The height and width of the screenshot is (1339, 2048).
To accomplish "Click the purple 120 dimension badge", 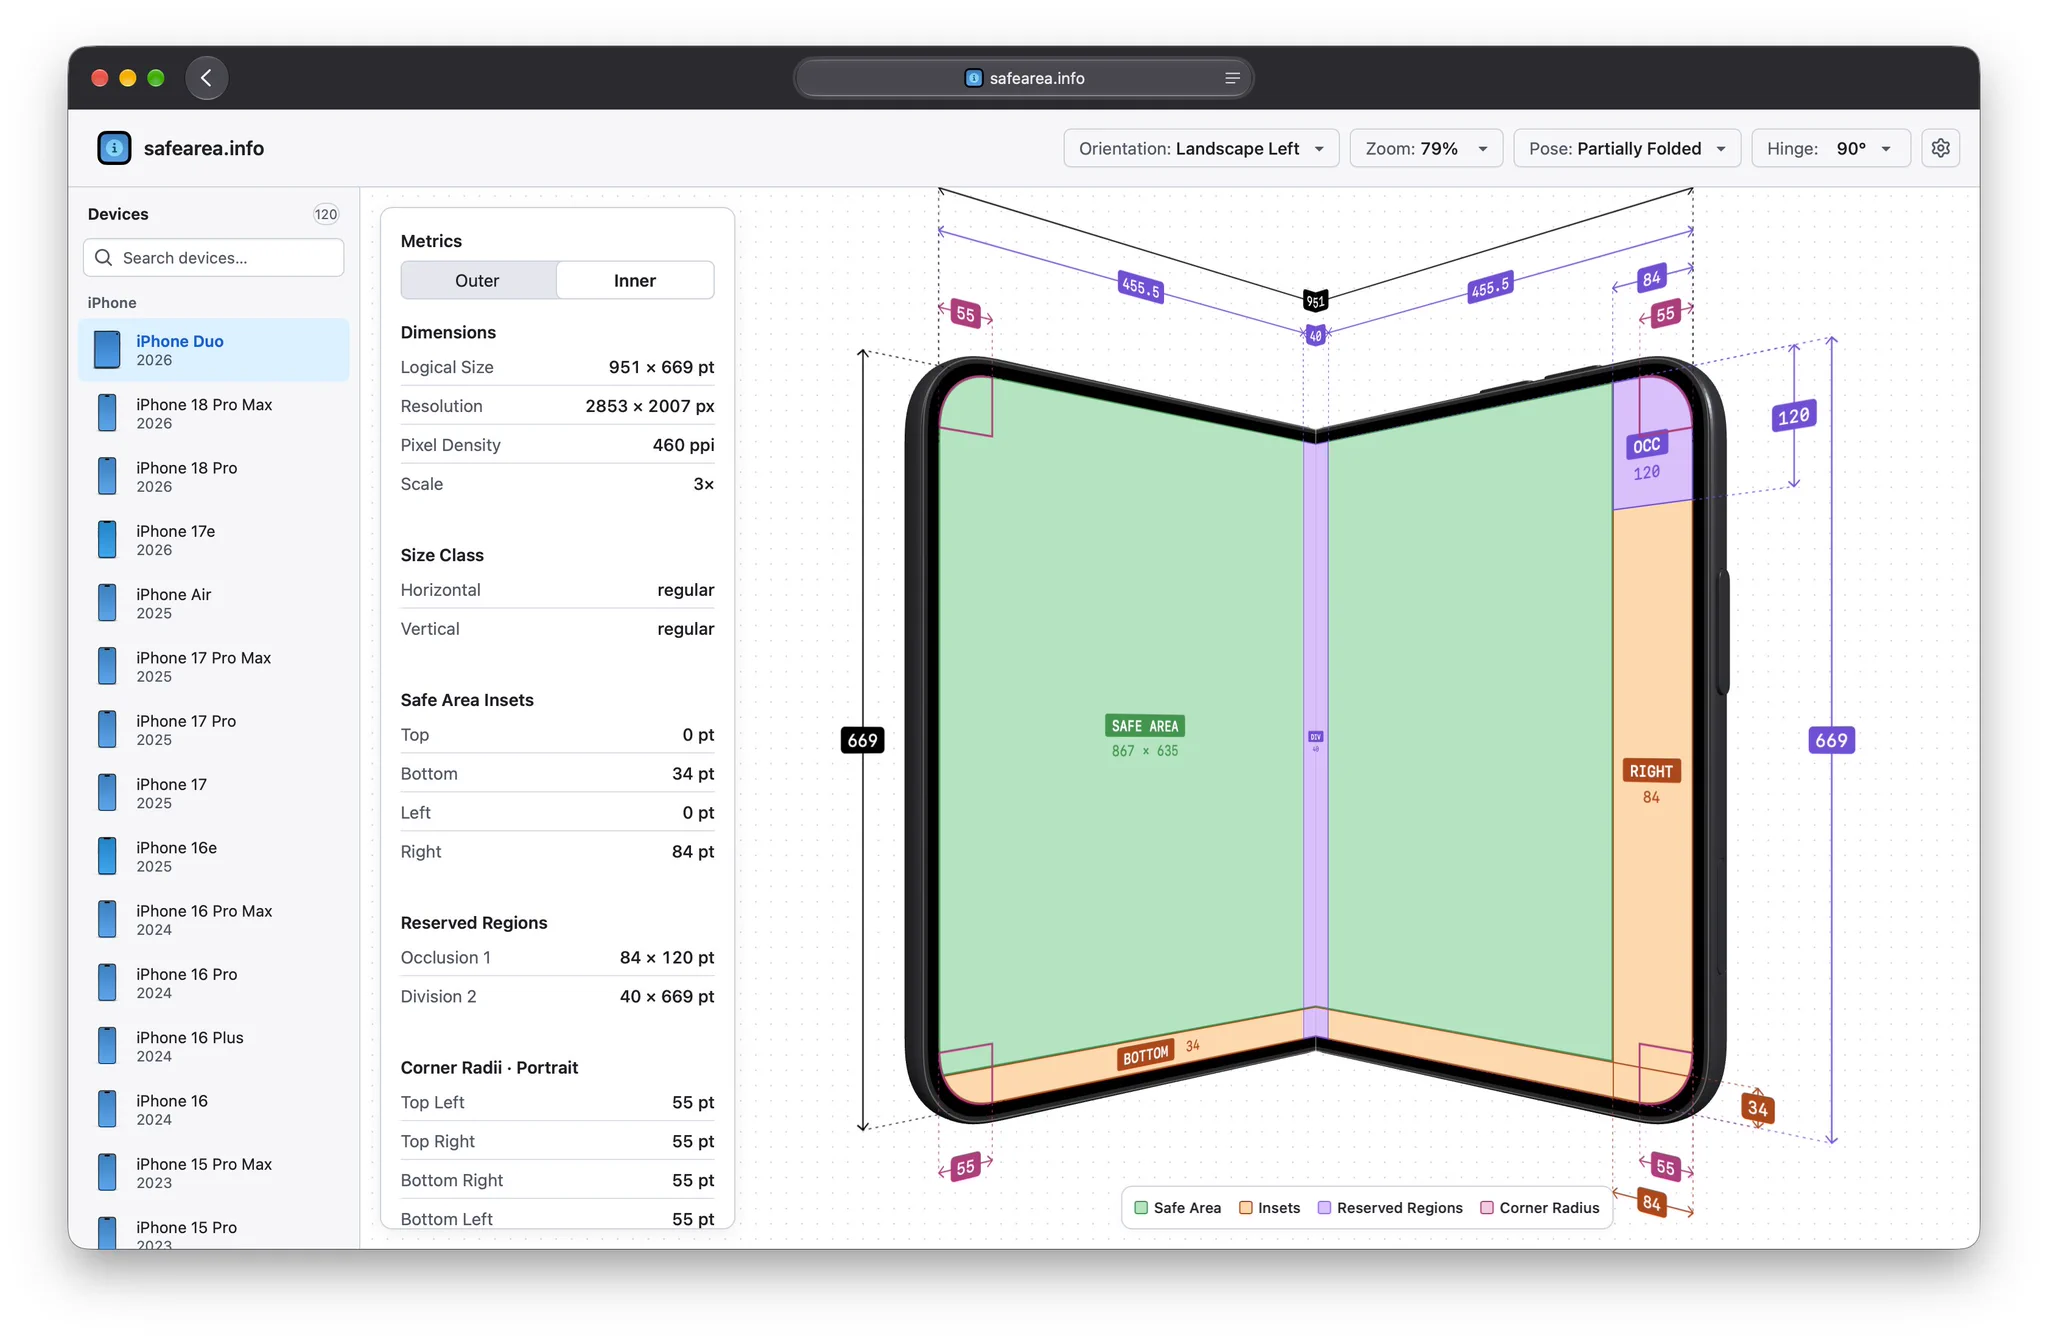I will [x=1794, y=416].
